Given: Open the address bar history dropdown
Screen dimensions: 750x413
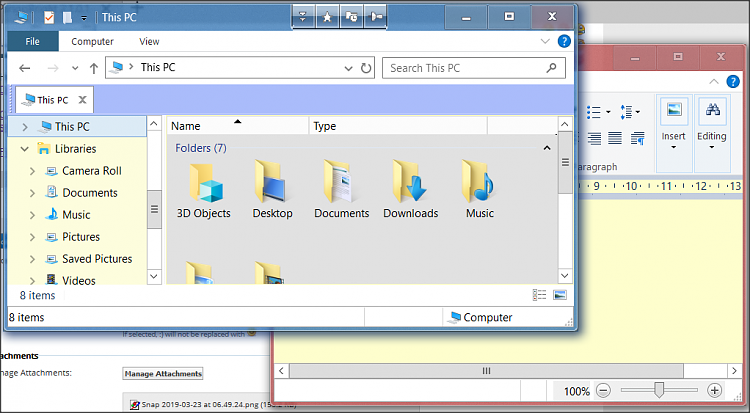Looking at the screenshot, I should (348, 68).
